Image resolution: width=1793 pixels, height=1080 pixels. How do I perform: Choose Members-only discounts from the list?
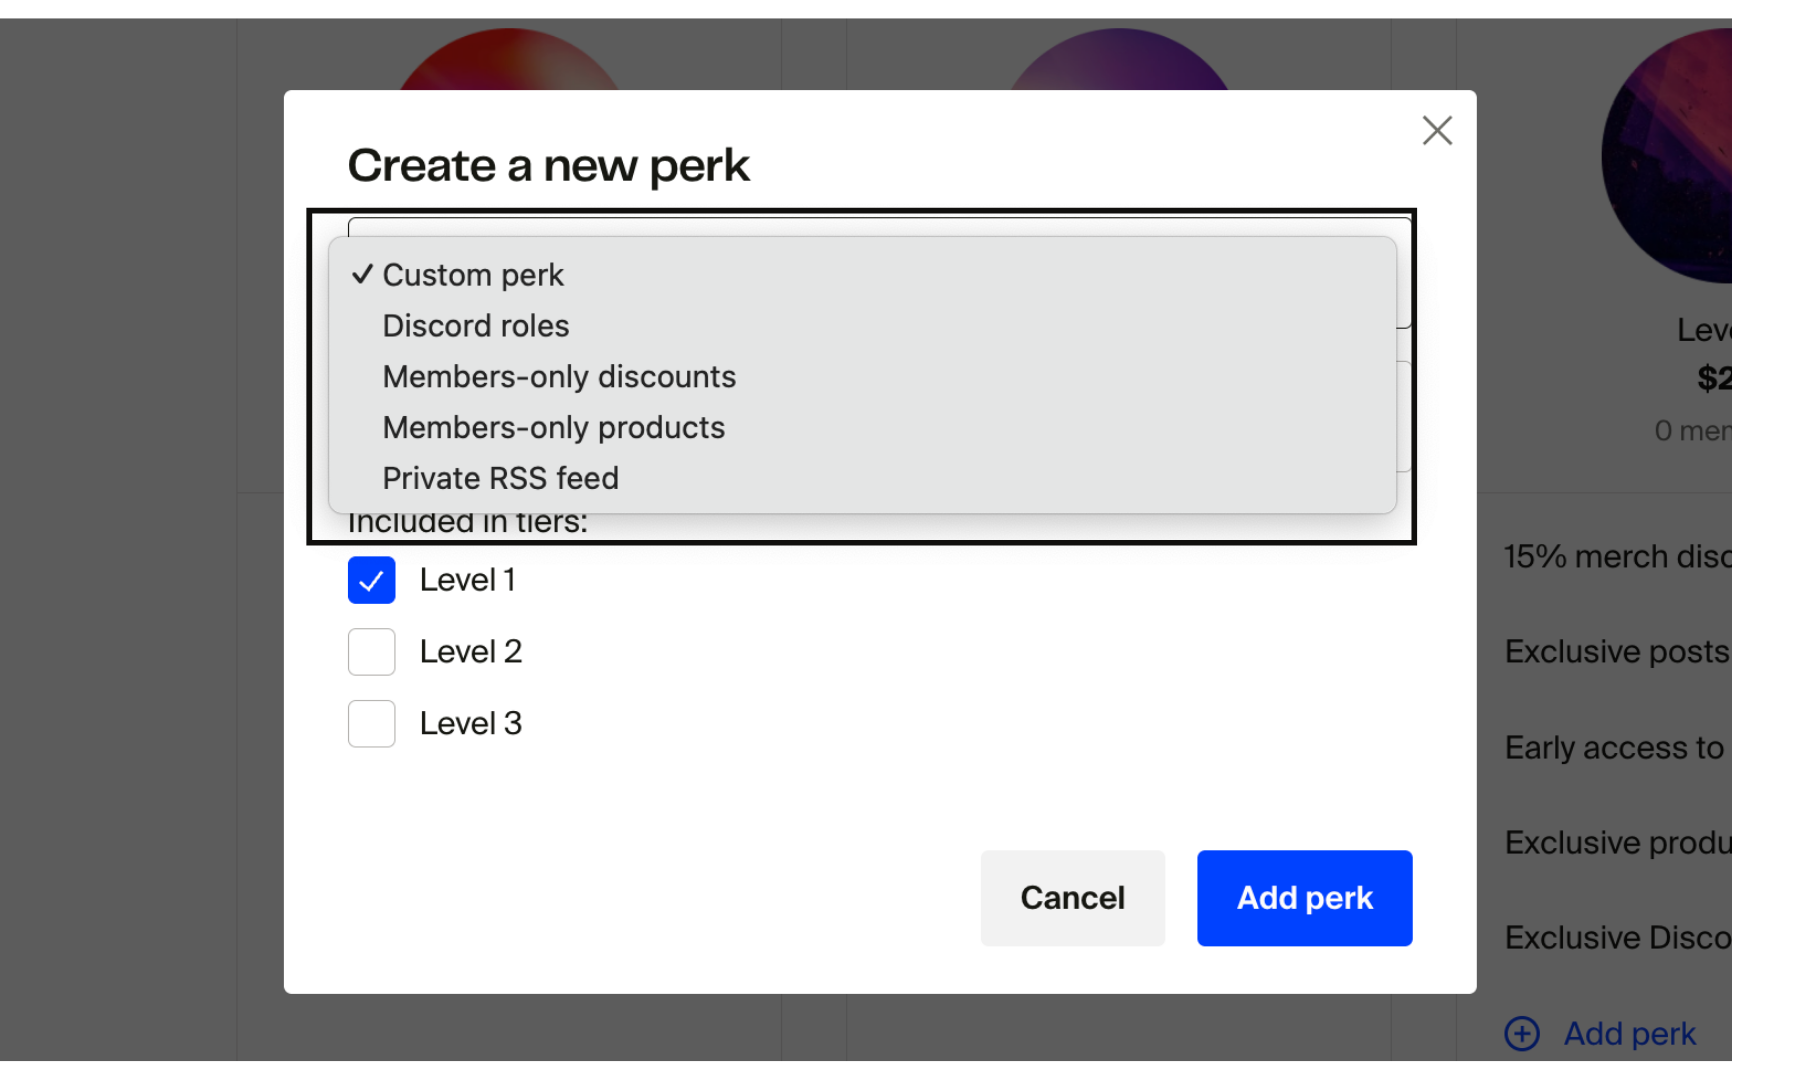(558, 376)
